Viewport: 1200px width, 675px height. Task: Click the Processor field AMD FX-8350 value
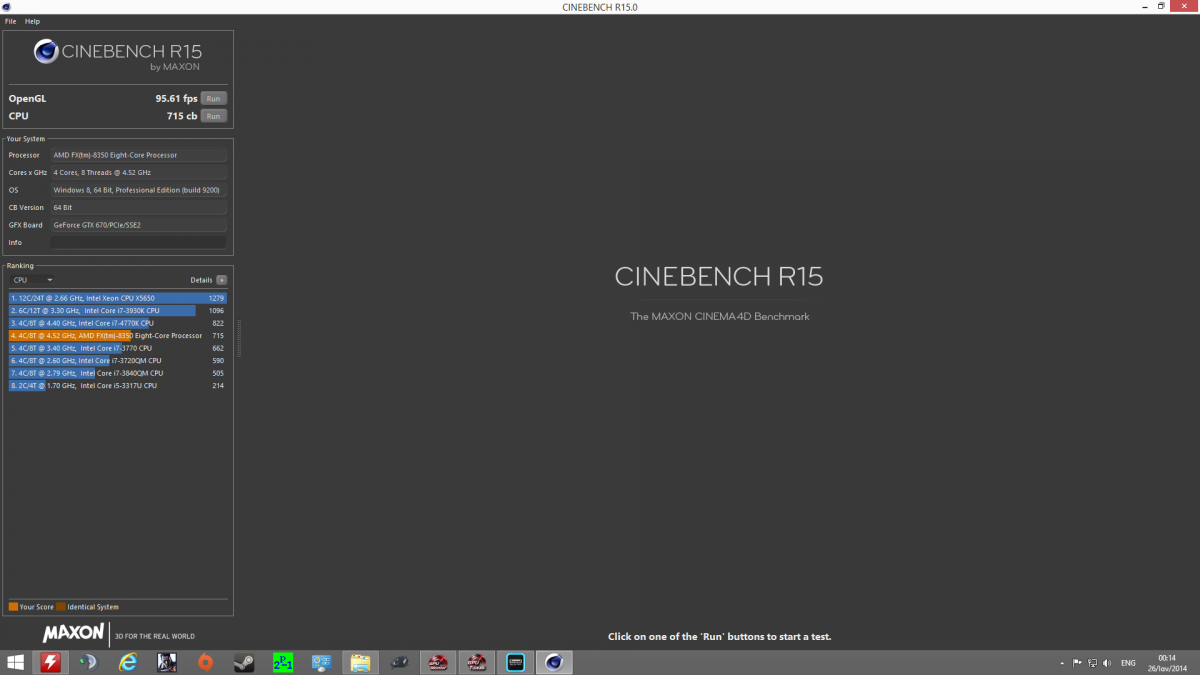point(138,155)
